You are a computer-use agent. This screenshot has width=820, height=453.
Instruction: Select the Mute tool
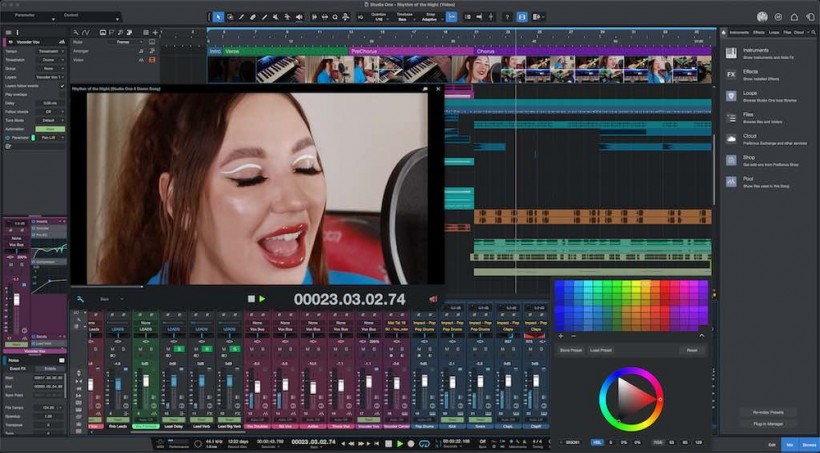tap(276, 17)
